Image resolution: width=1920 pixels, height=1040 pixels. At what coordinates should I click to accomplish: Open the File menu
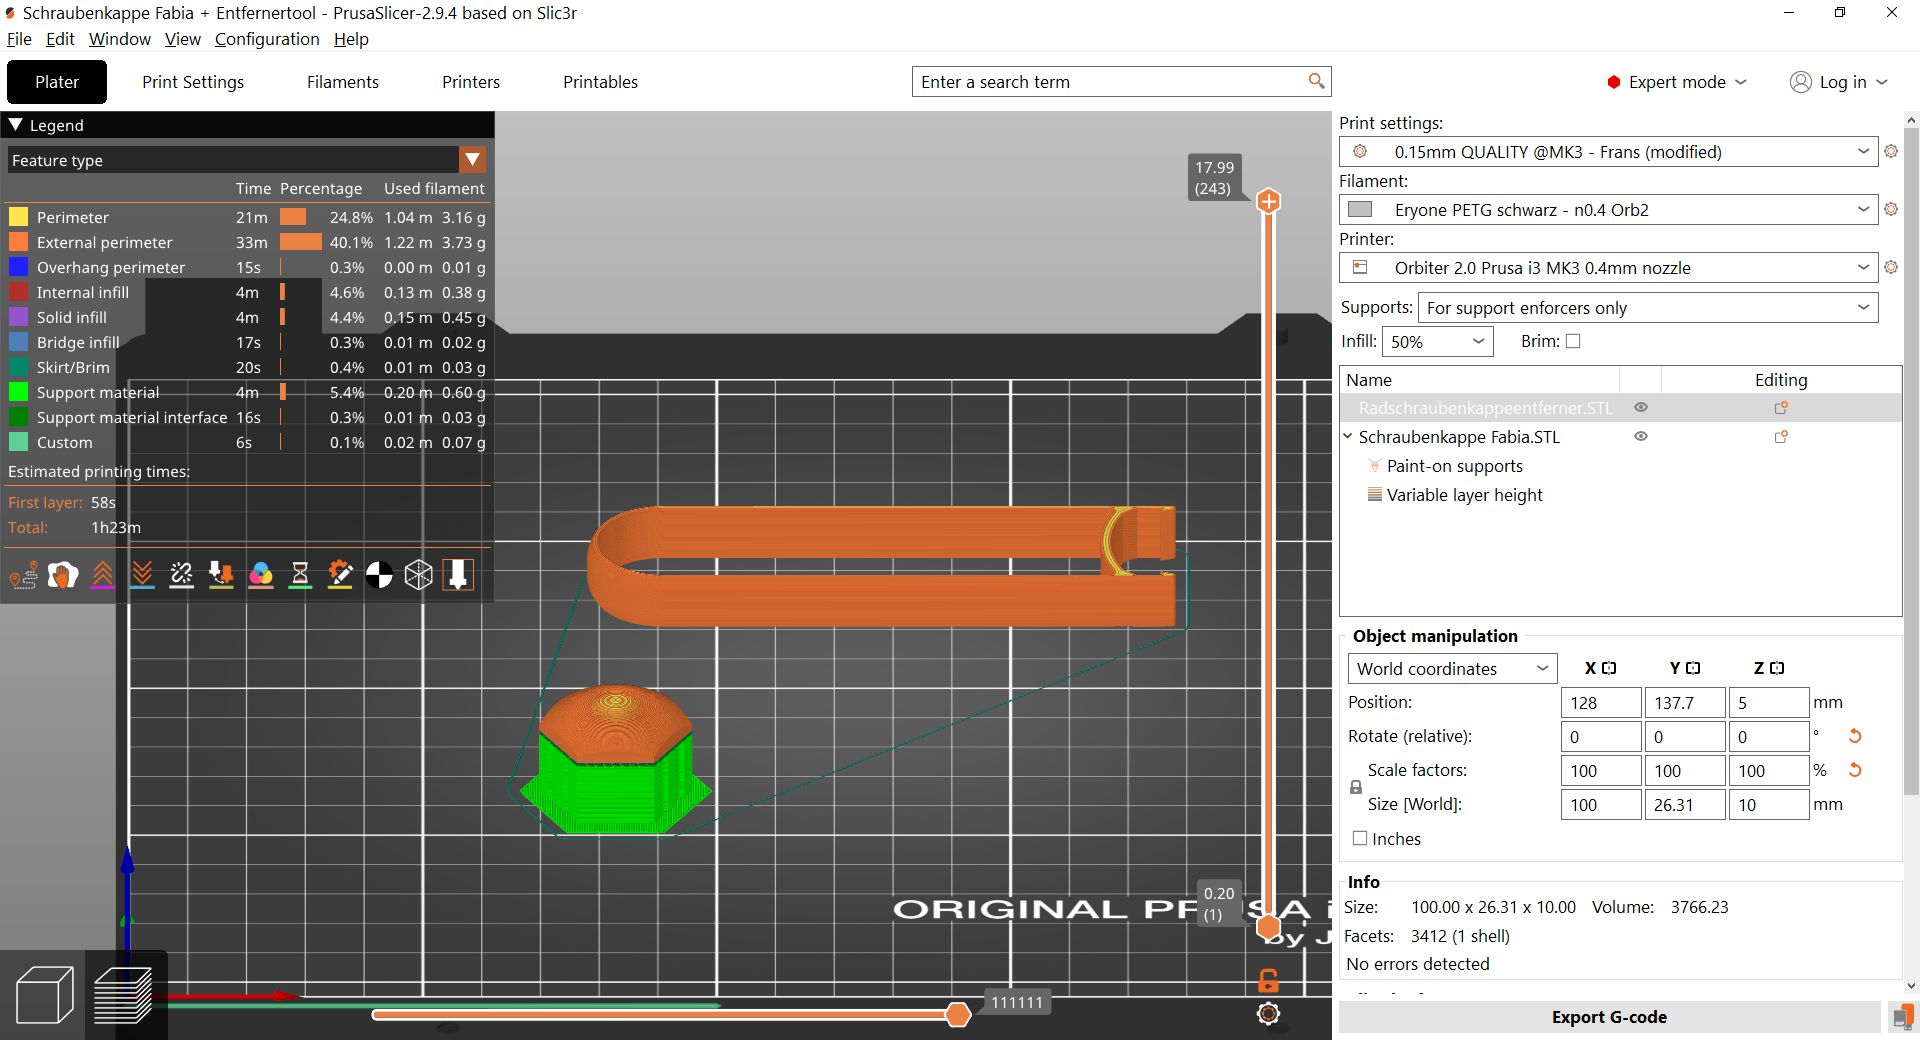19,39
